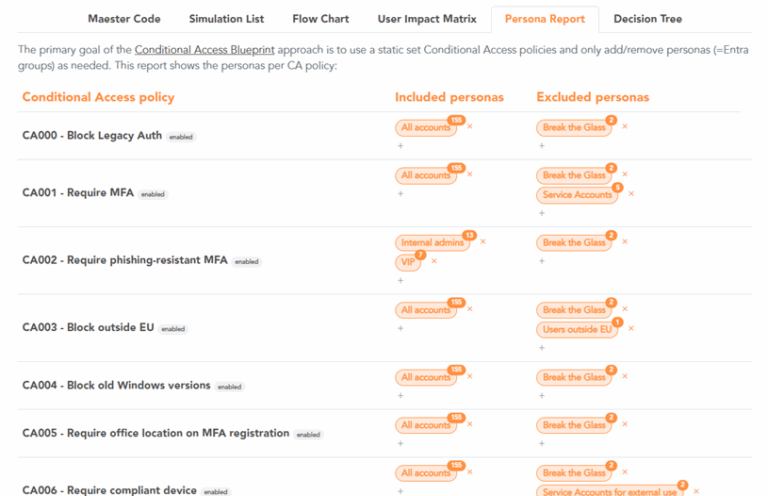Select the Persona Report tab
Screen dimensions: 768x496
(545, 19)
